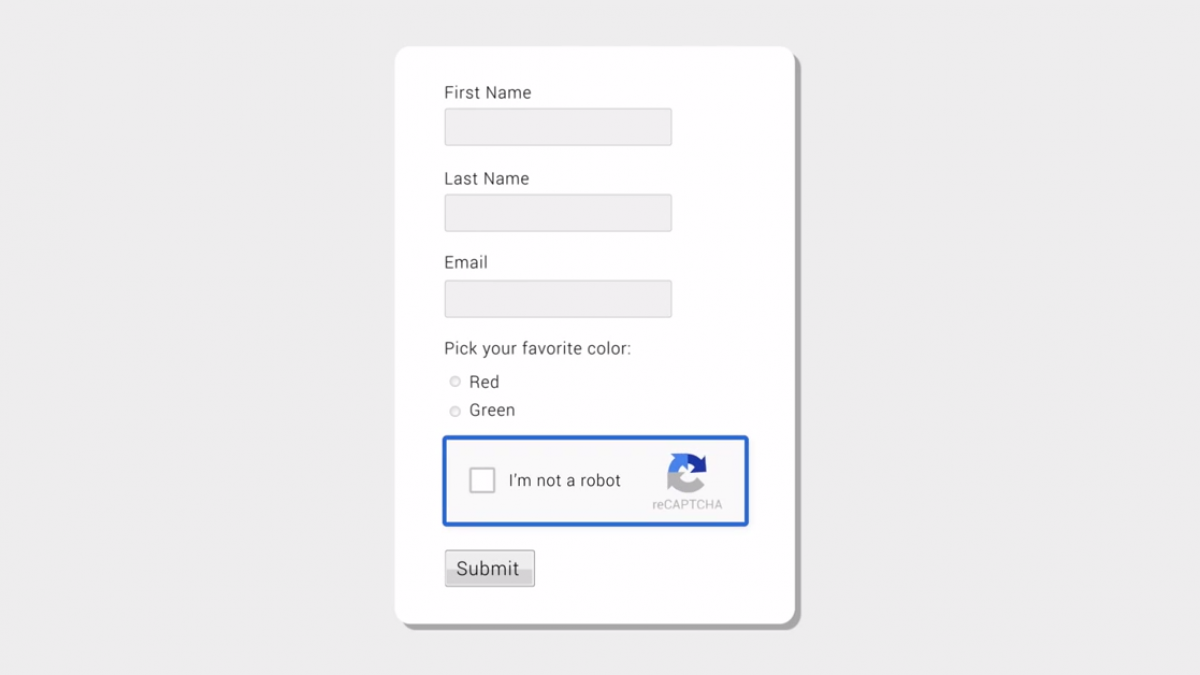The height and width of the screenshot is (675, 1200).
Task: Click into the Last Name text box
Action: click(558, 213)
